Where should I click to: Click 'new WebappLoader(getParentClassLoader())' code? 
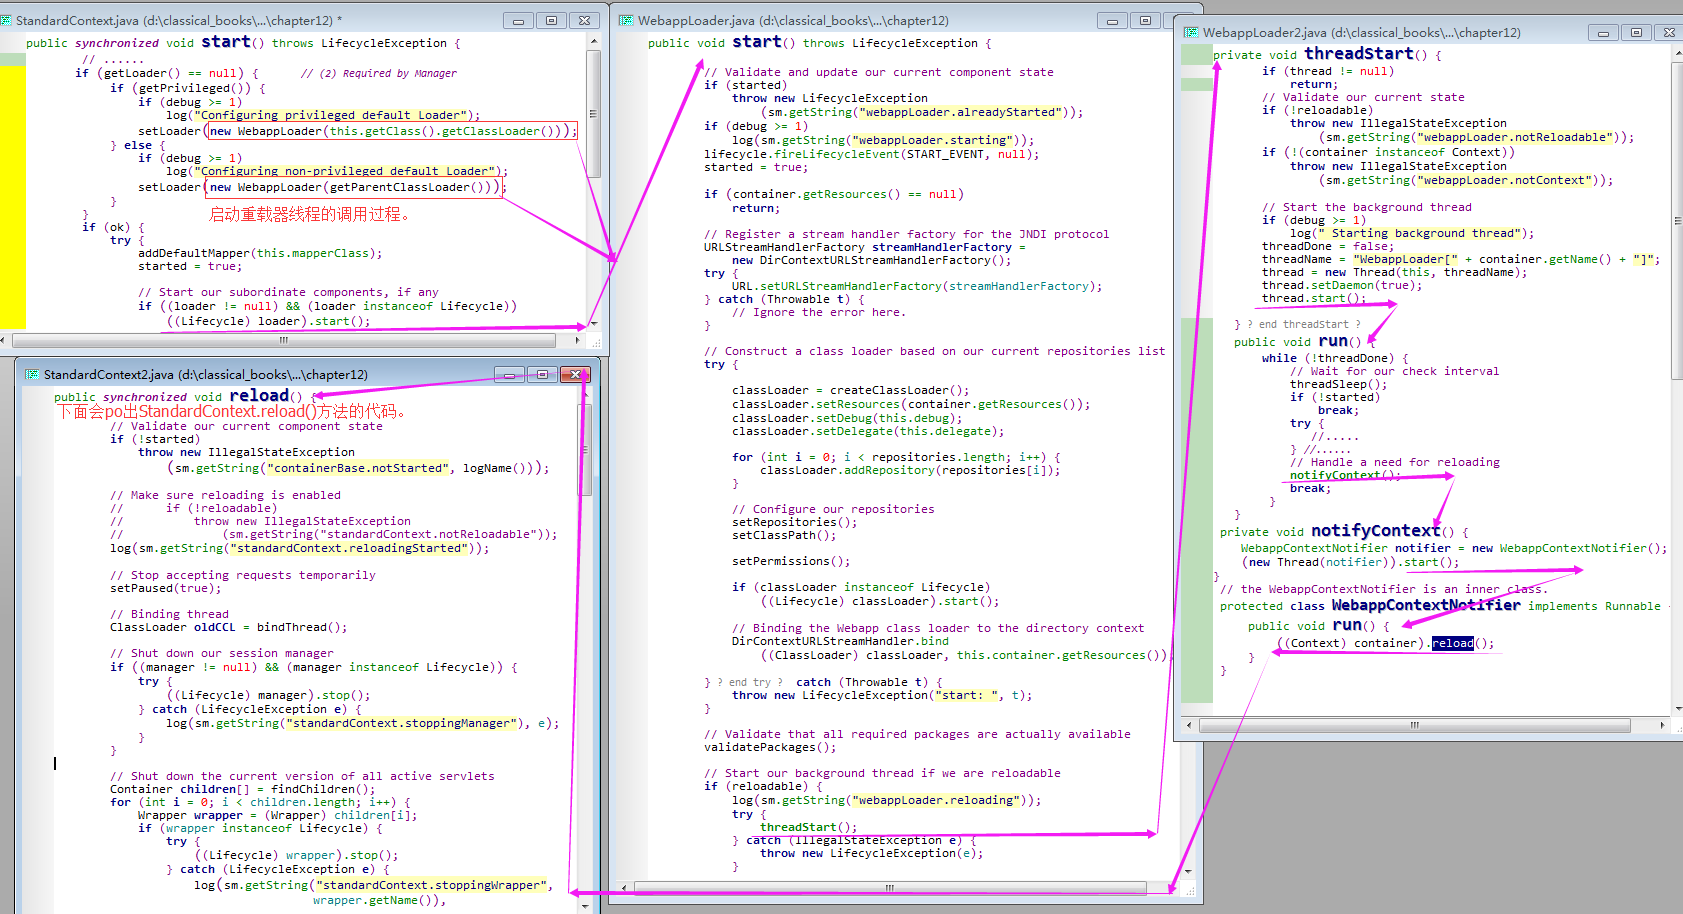[x=354, y=187]
